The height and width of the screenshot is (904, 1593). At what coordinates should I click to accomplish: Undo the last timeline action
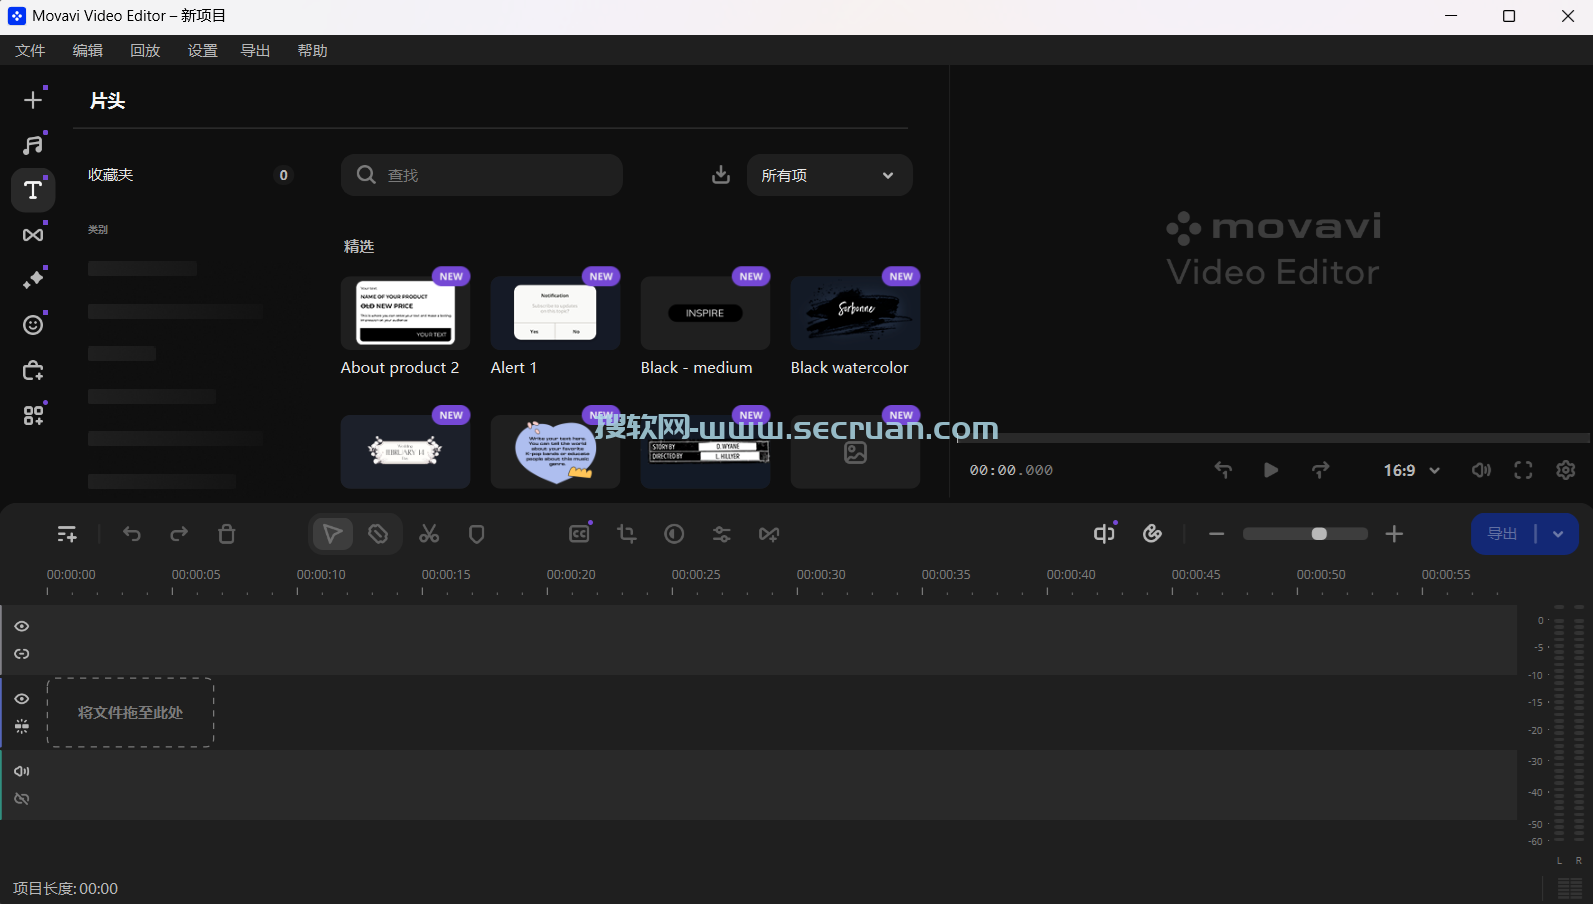131,534
